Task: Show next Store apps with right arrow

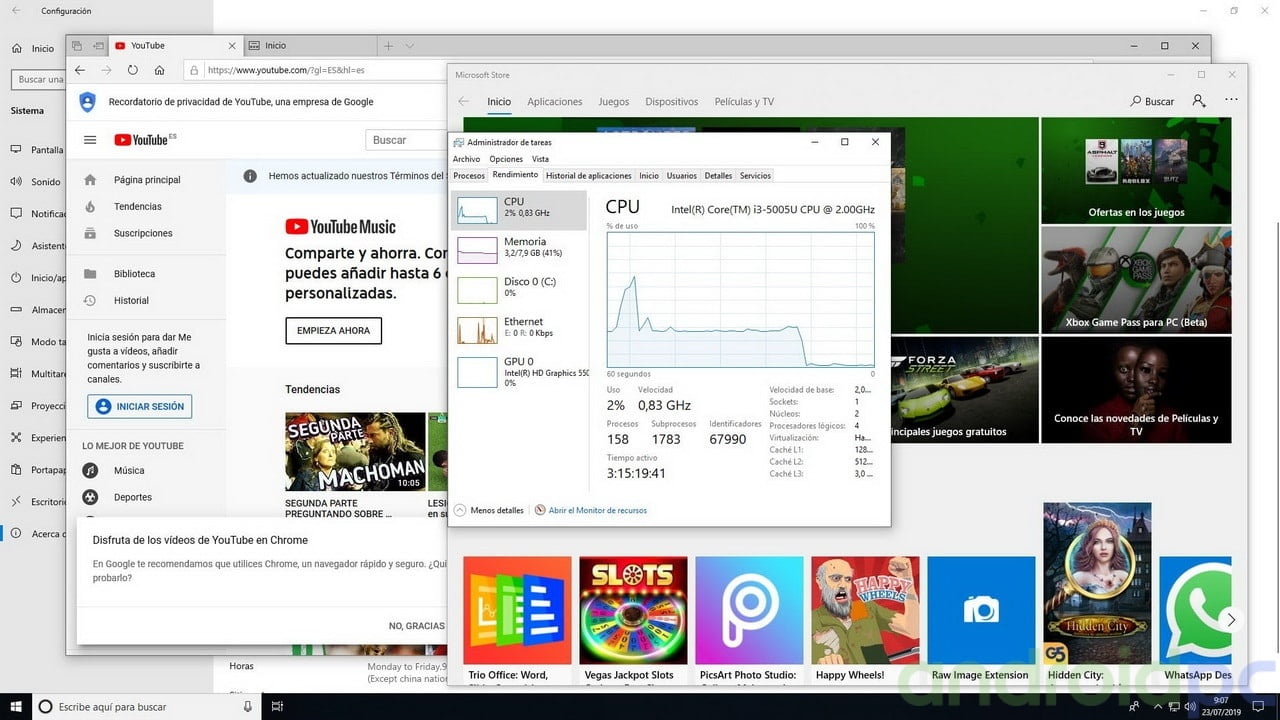Action: [1231, 620]
